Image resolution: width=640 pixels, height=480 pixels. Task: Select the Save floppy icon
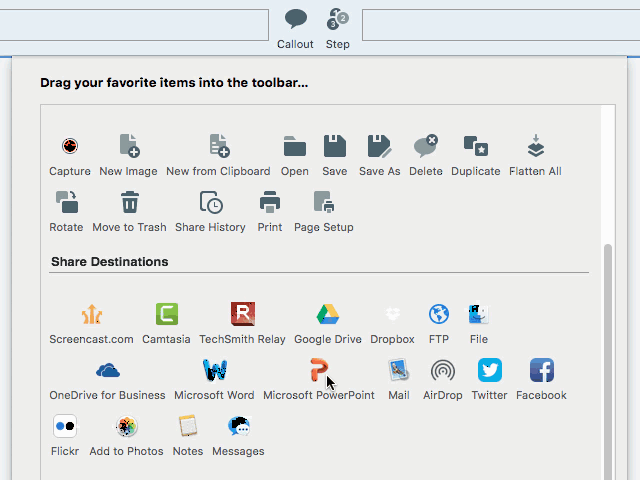[x=335, y=146]
